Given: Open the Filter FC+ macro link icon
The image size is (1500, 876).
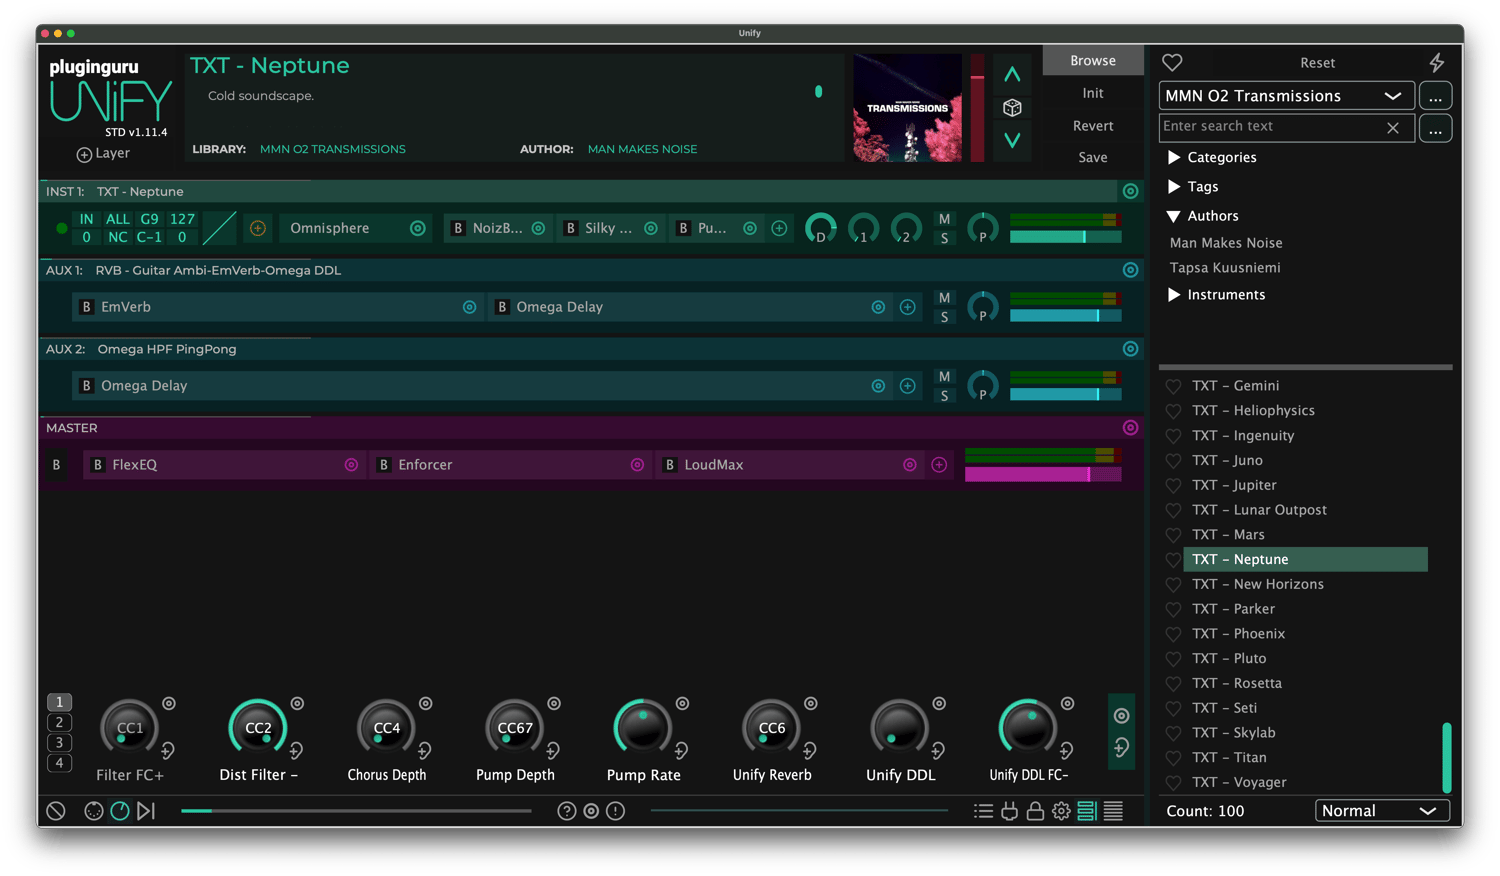Looking at the screenshot, I should click(168, 750).
